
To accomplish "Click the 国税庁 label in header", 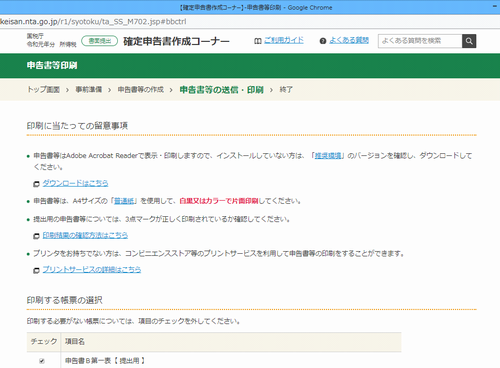I will [x=35, y=36].
